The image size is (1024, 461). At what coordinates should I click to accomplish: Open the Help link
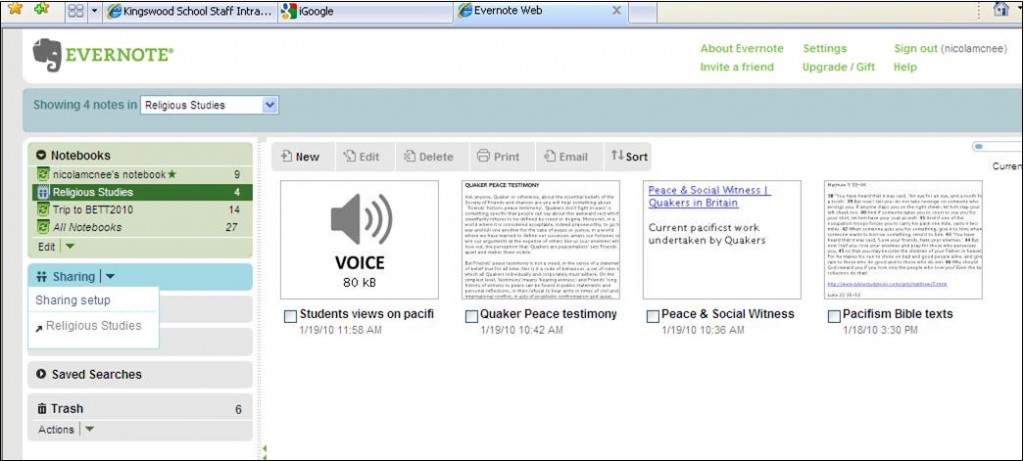point(905,67)
